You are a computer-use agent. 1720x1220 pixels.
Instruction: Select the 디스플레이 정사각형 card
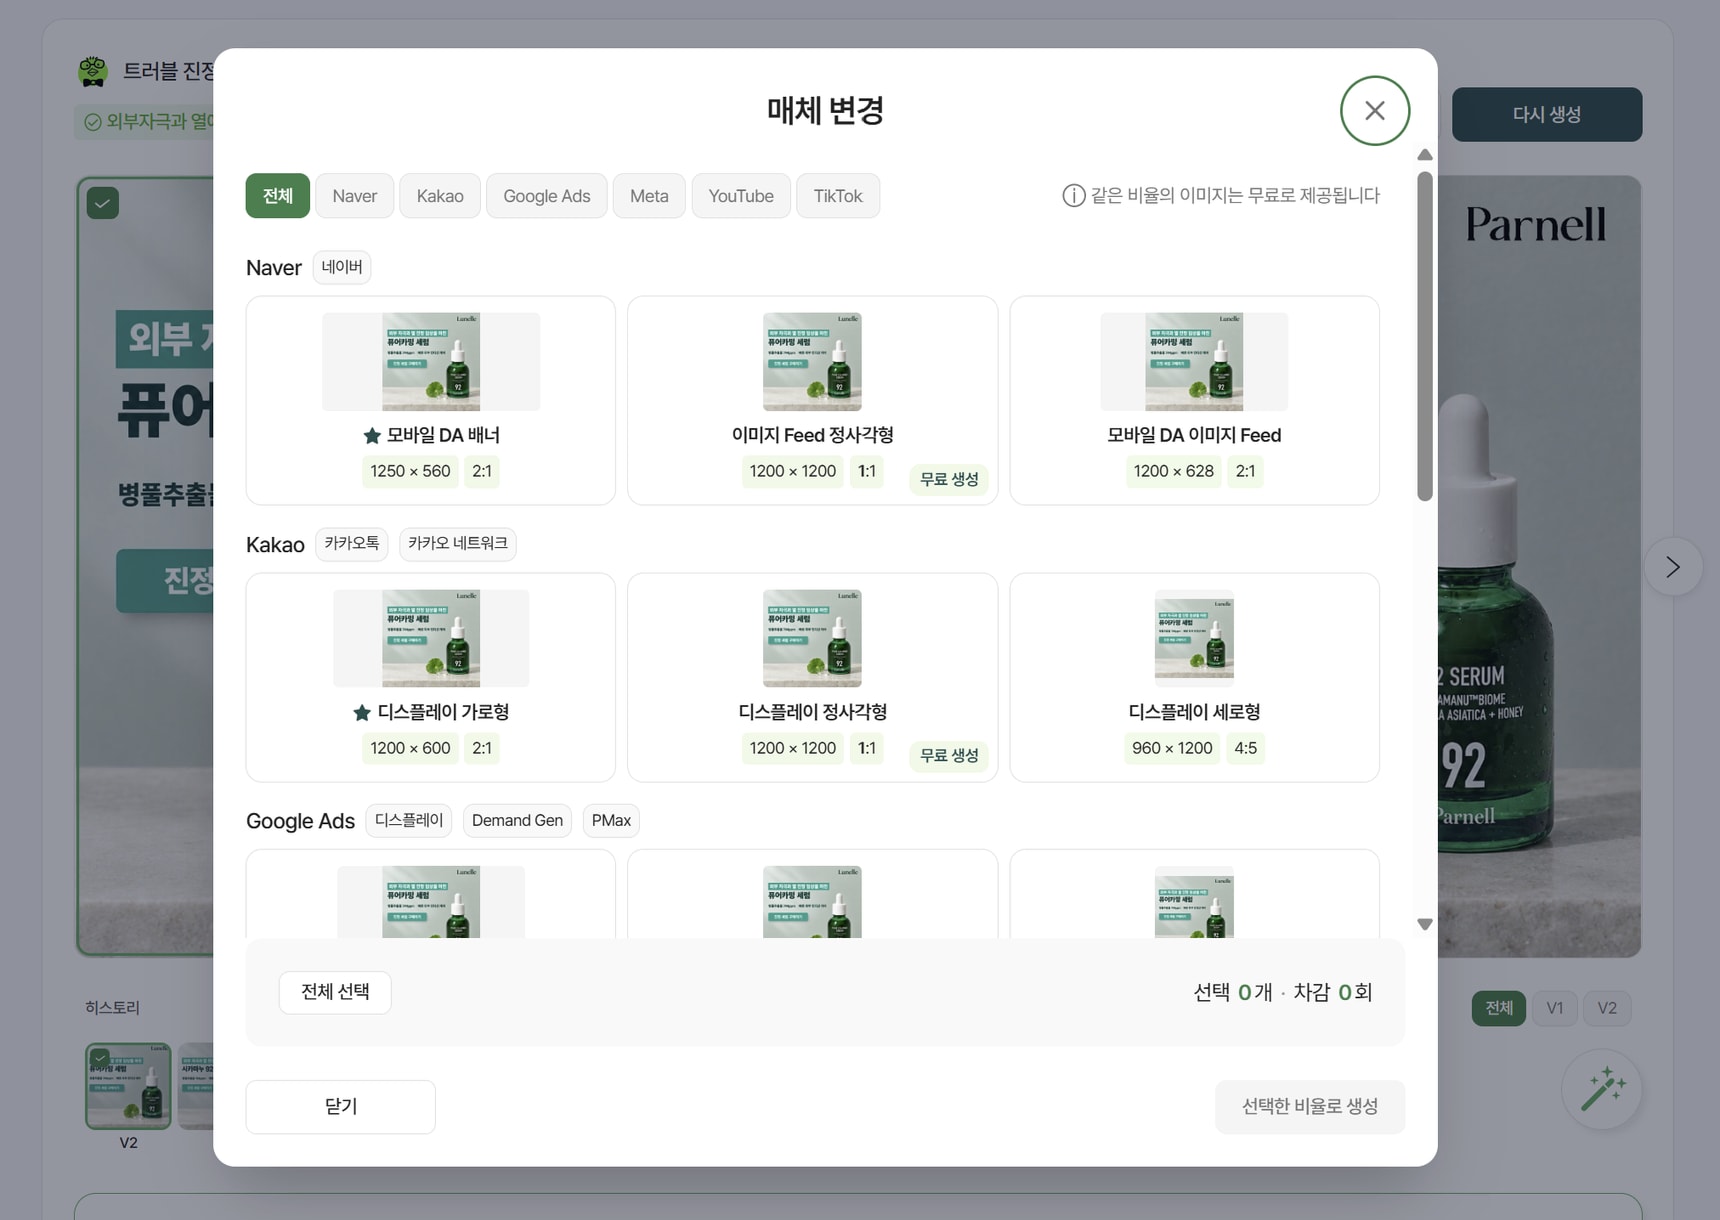[x=813, y=677]
